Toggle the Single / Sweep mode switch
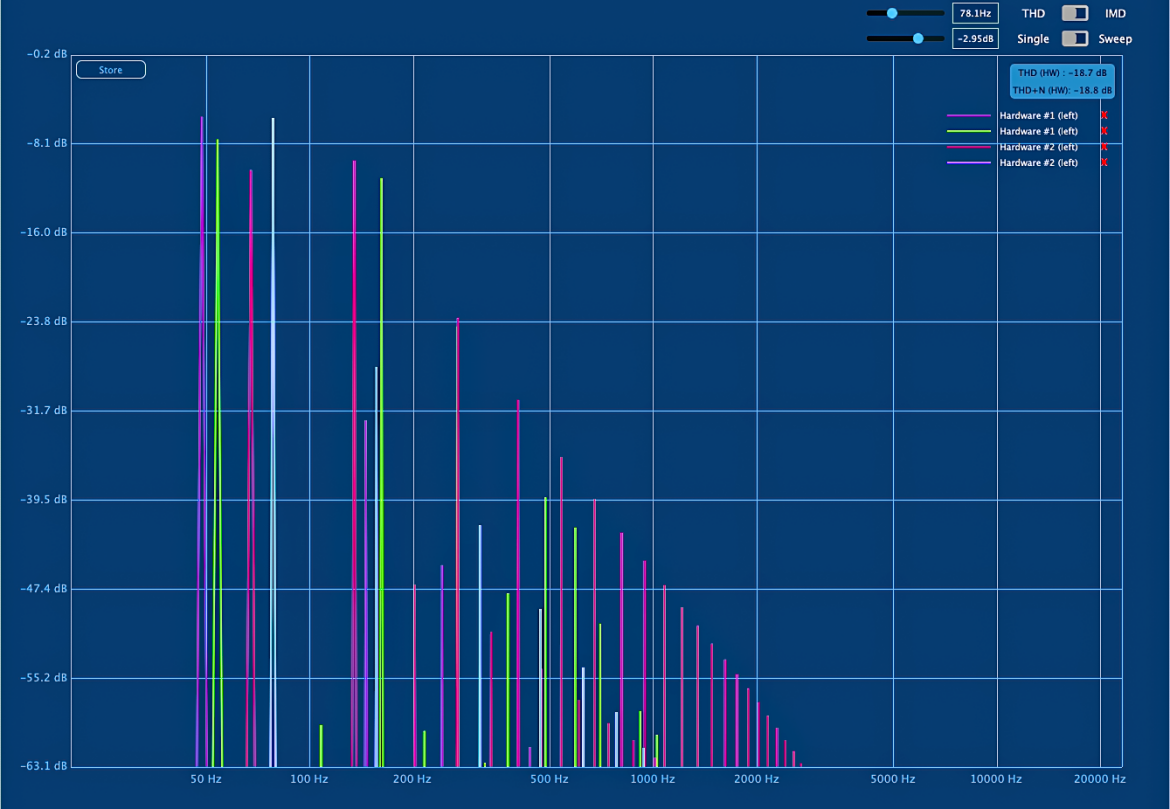This screenshot has width=1170, height=809. click(x=1074, y=39)
